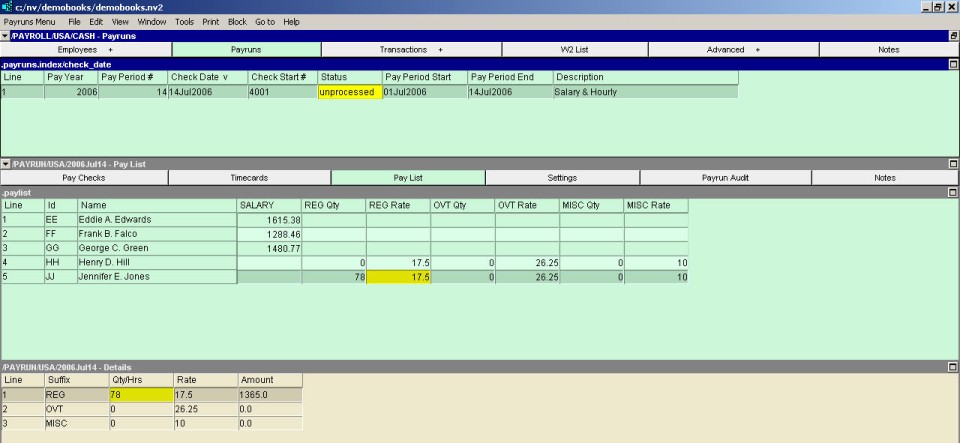Collapse the PAYRUN Pay List panel arrow

pos(5,163)
